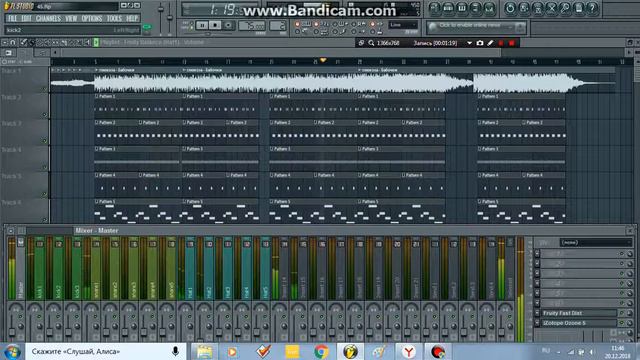This screenshot has height=360, width=640.
Task: Select the Bandicam pencil drawing icon
Action: (x=490, y=43)
